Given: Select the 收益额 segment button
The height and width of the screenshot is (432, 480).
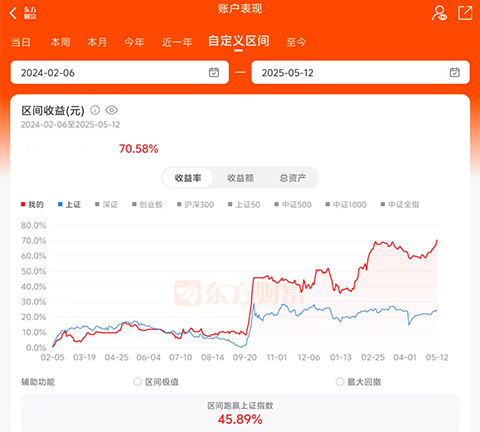Looking at the screenshot, I should pos(240,178).
